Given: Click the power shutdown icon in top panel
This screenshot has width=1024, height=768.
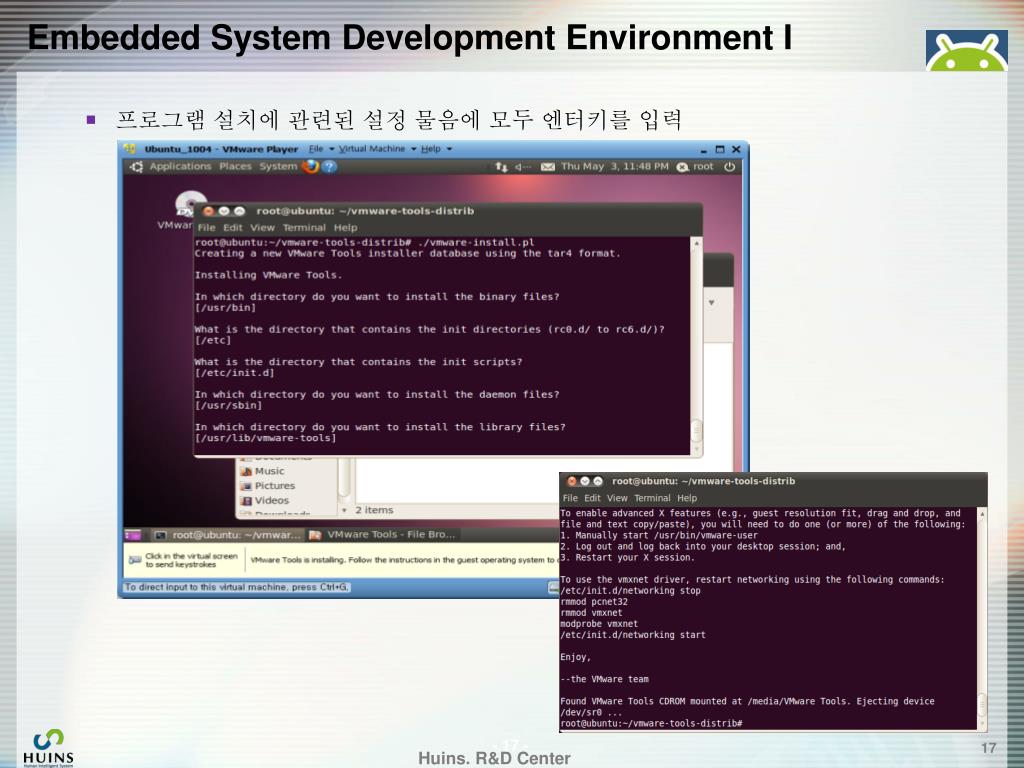Looking at the screenshot, I should [x=729, y=167].
